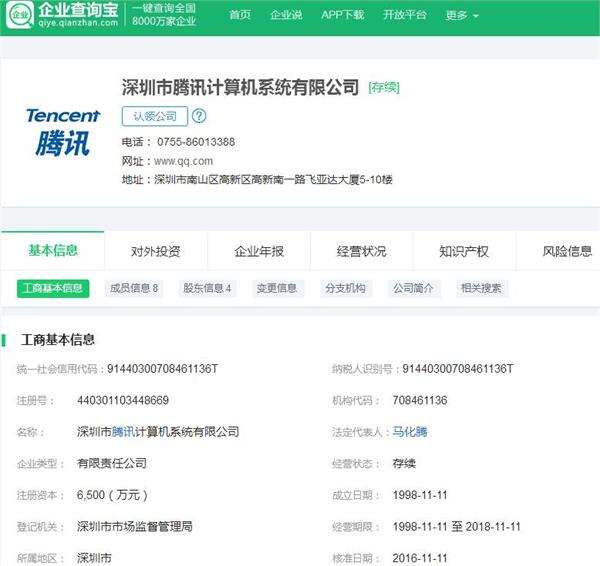Switch to 经营状况 tab
This screenshot has height=566, width=600.
click(x=362, y=251)
